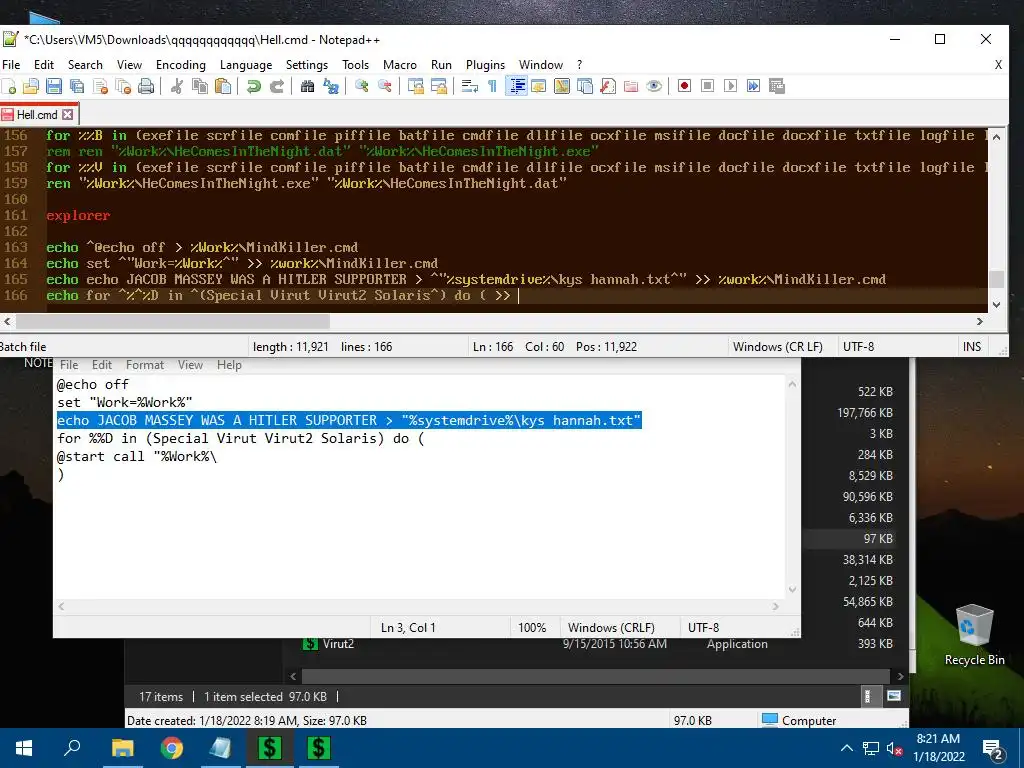Click Notepad++ vertical scrollbar down arrow
Viewport: 1024px width, 768px height.
pos(997,304)
